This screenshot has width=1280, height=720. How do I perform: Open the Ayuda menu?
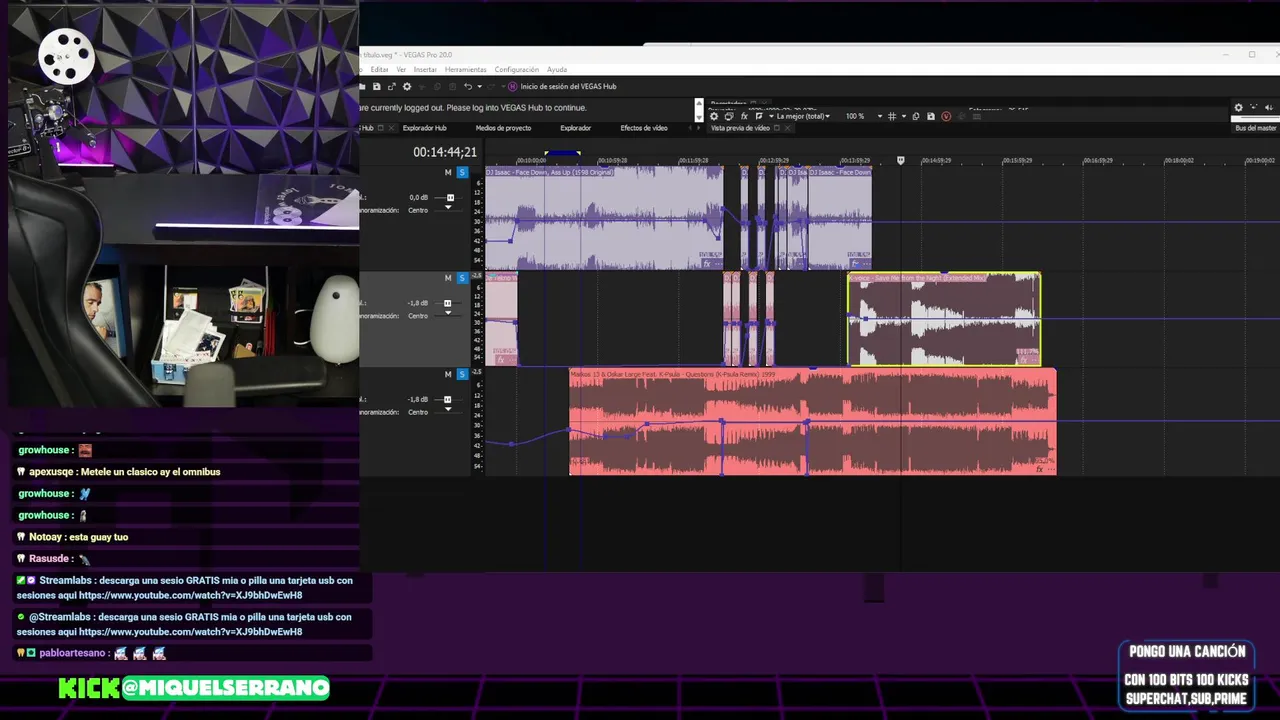(x=557, y=70)
